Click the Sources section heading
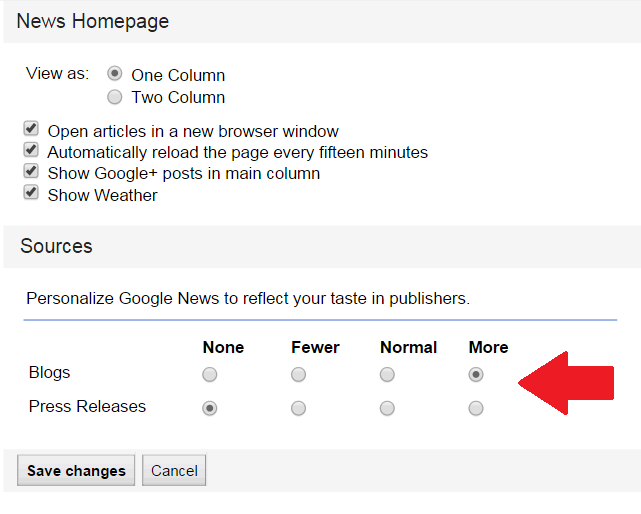 point(56,246)
